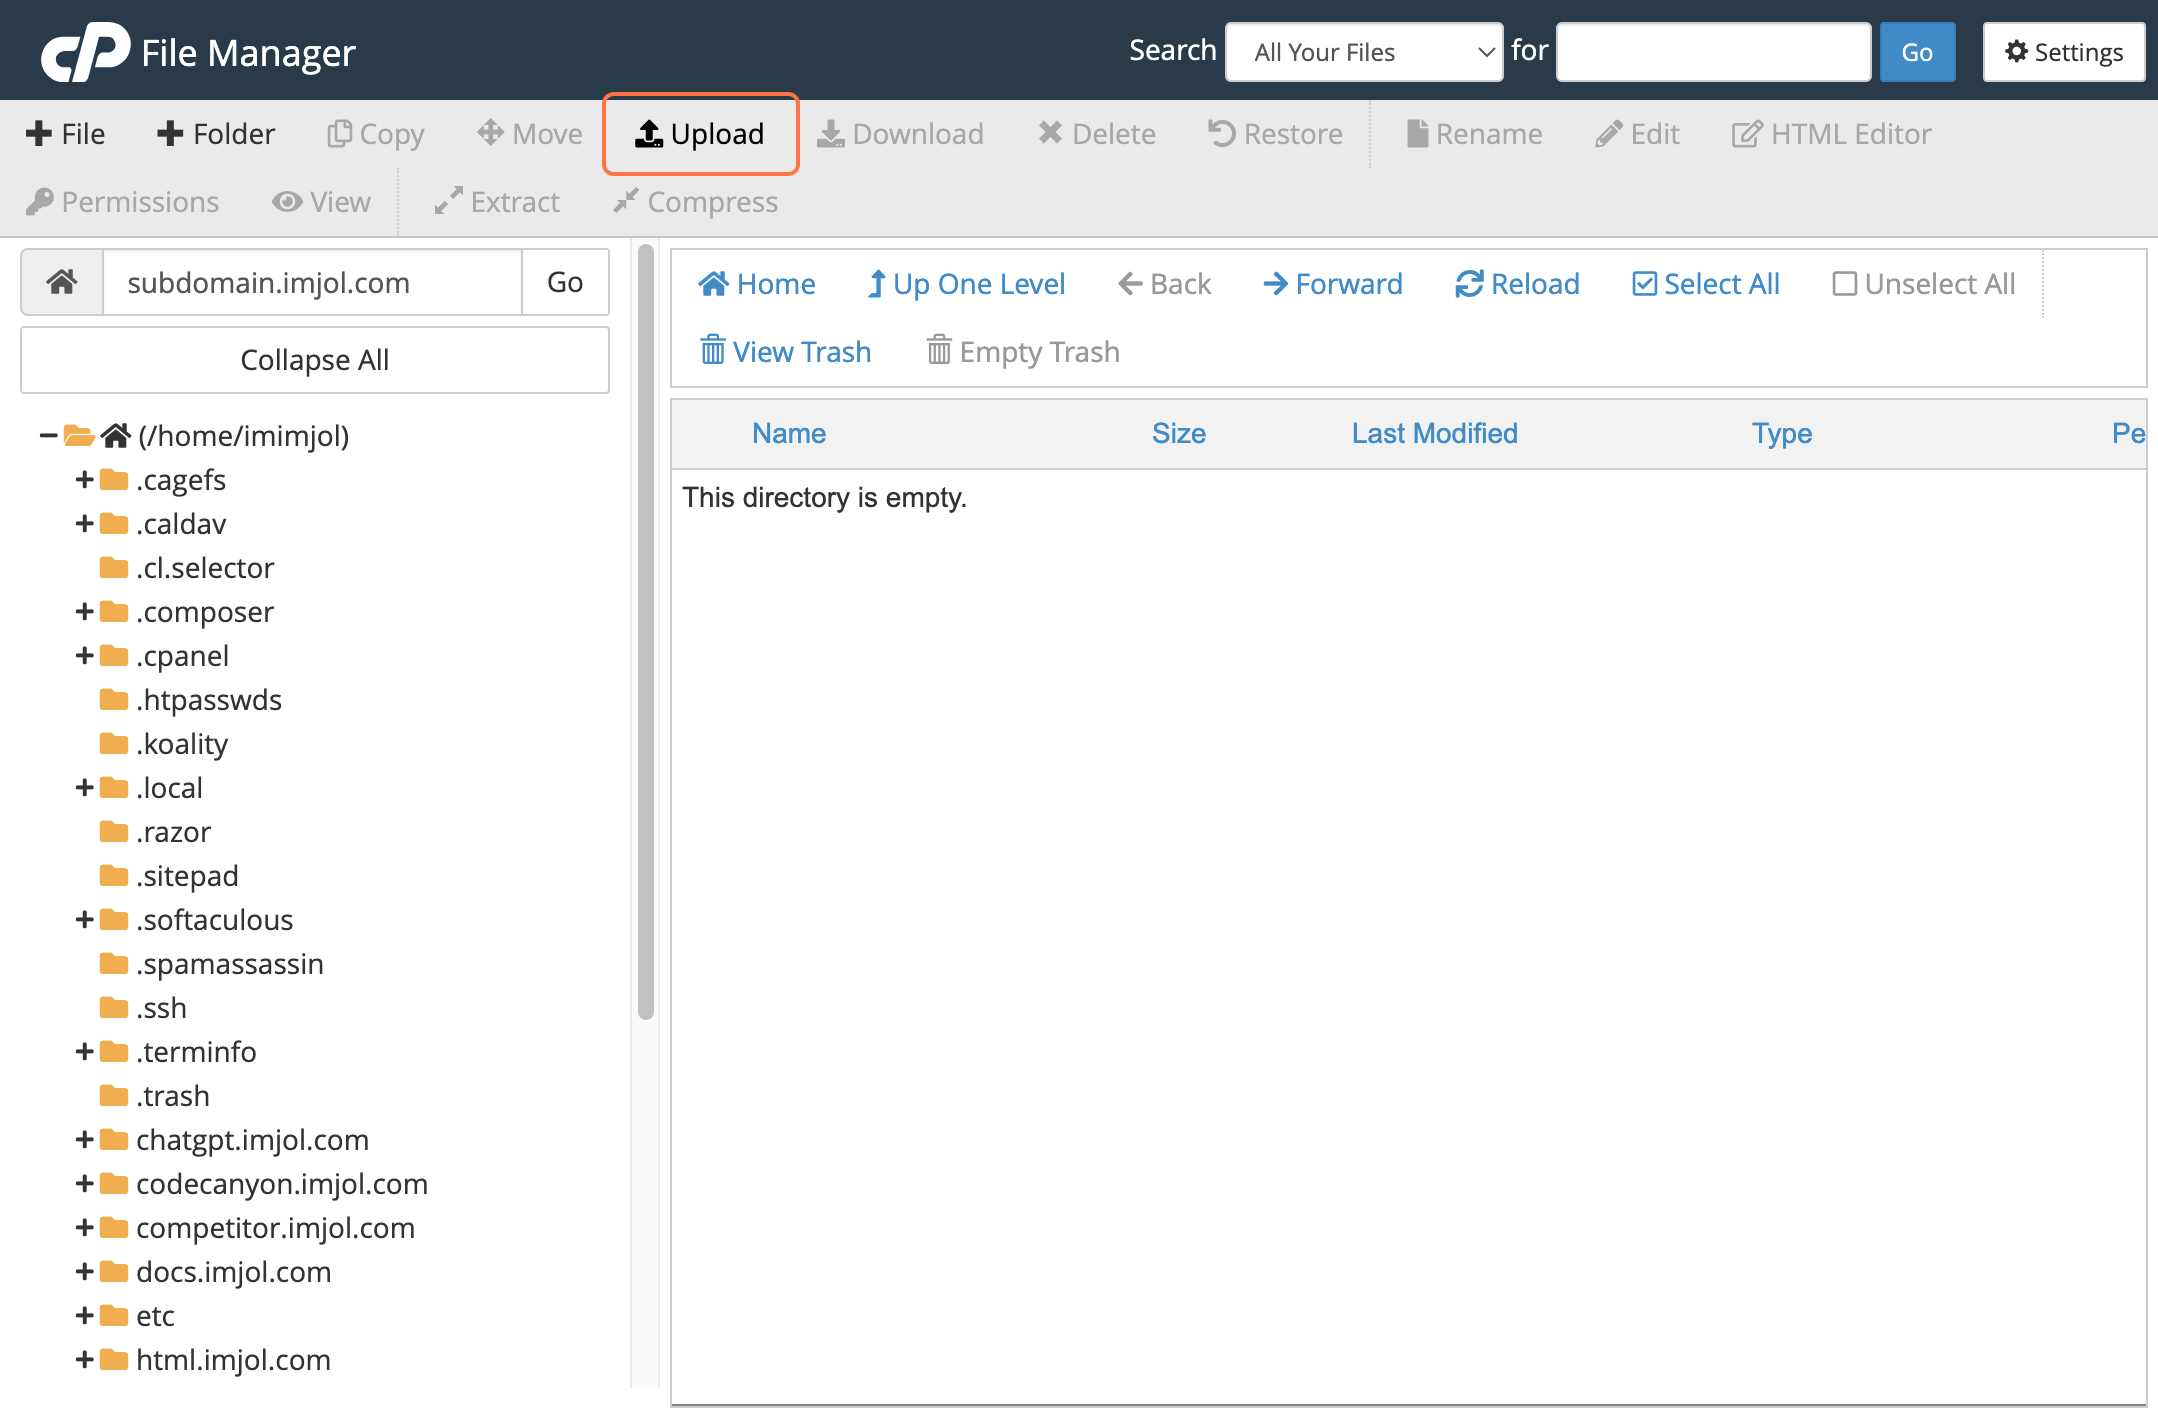Click the cPanel logo
Screen dimensions: 2158x1408
pyautogui.click(x=86, y=52)
